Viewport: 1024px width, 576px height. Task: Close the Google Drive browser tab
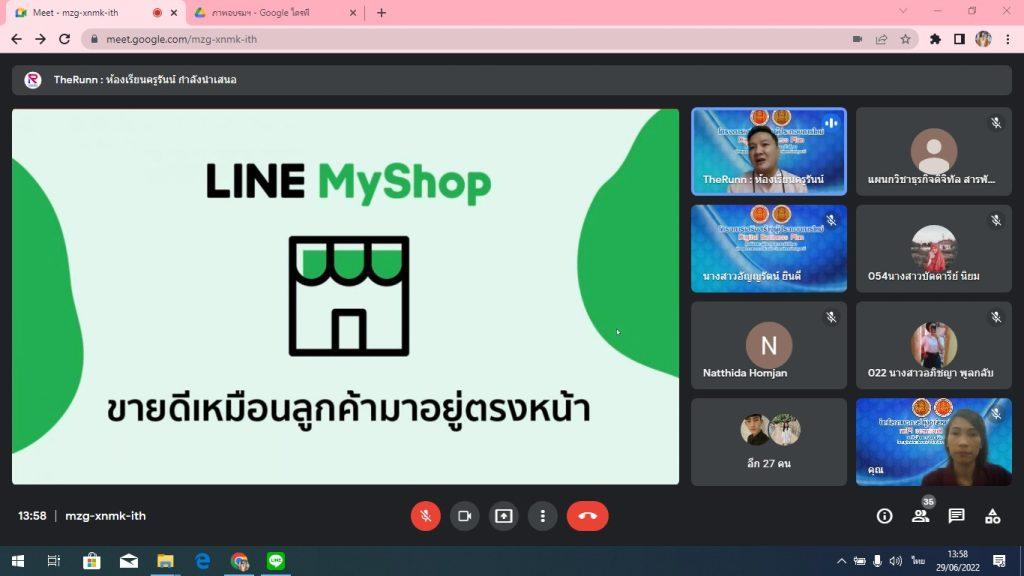point(353,12)
